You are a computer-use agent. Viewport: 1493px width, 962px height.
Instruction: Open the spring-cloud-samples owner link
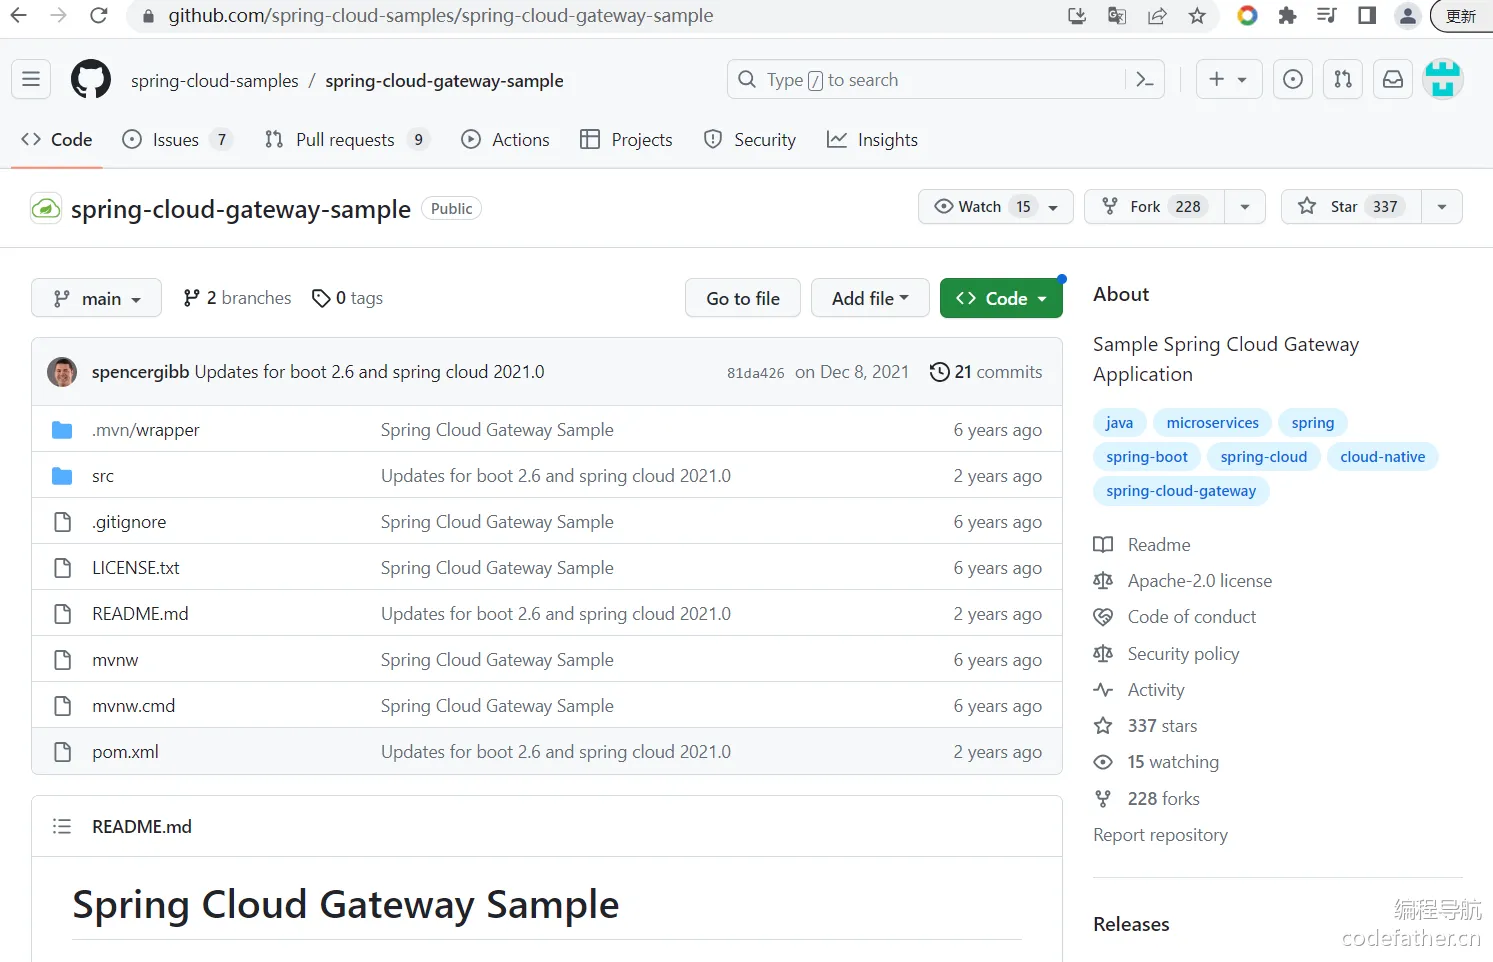pyautogui.click(x=215, y=81)
